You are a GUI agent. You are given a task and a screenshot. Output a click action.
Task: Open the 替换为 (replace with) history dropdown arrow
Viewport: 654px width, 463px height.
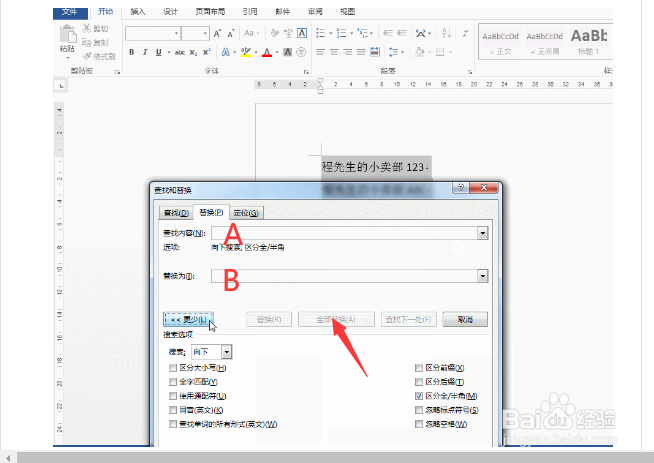click(x=483, y=276)
